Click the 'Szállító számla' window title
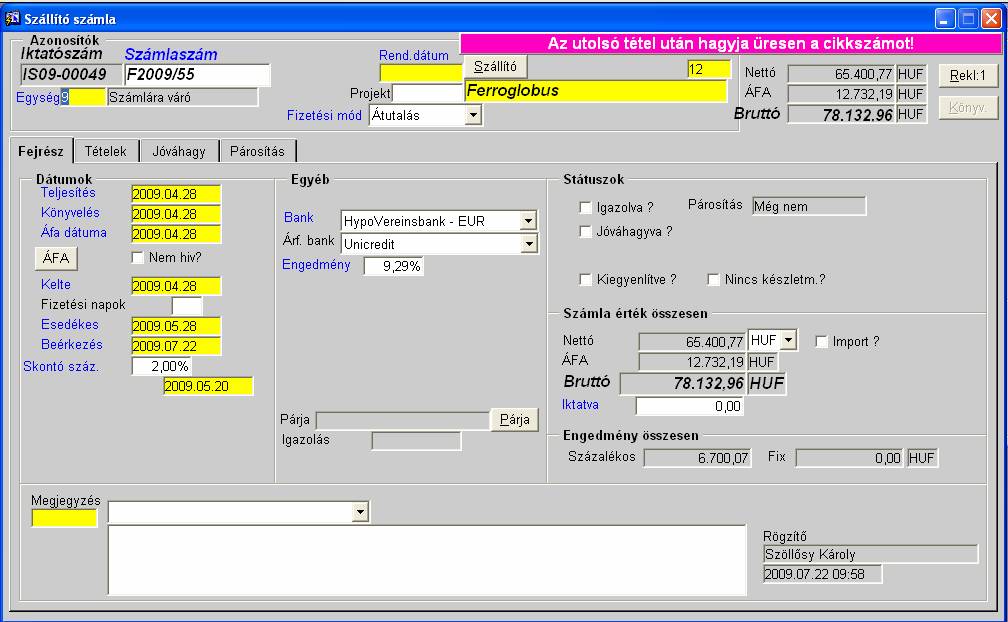Image resolution: width=1008 pixels, height=622 pixels. click(x=70, y=19)
